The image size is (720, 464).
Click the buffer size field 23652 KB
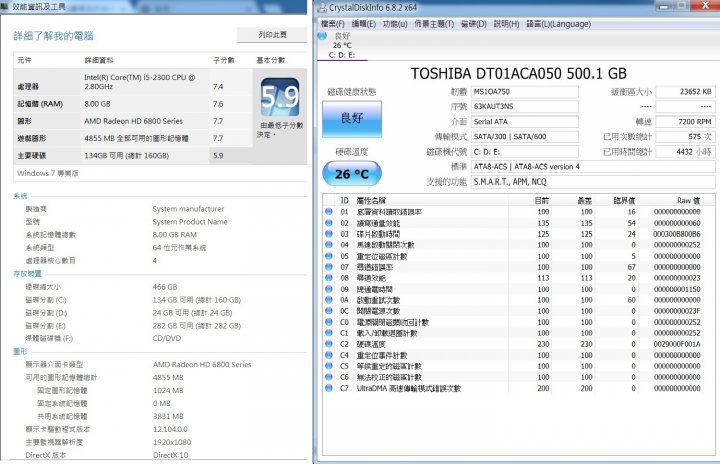685,92
